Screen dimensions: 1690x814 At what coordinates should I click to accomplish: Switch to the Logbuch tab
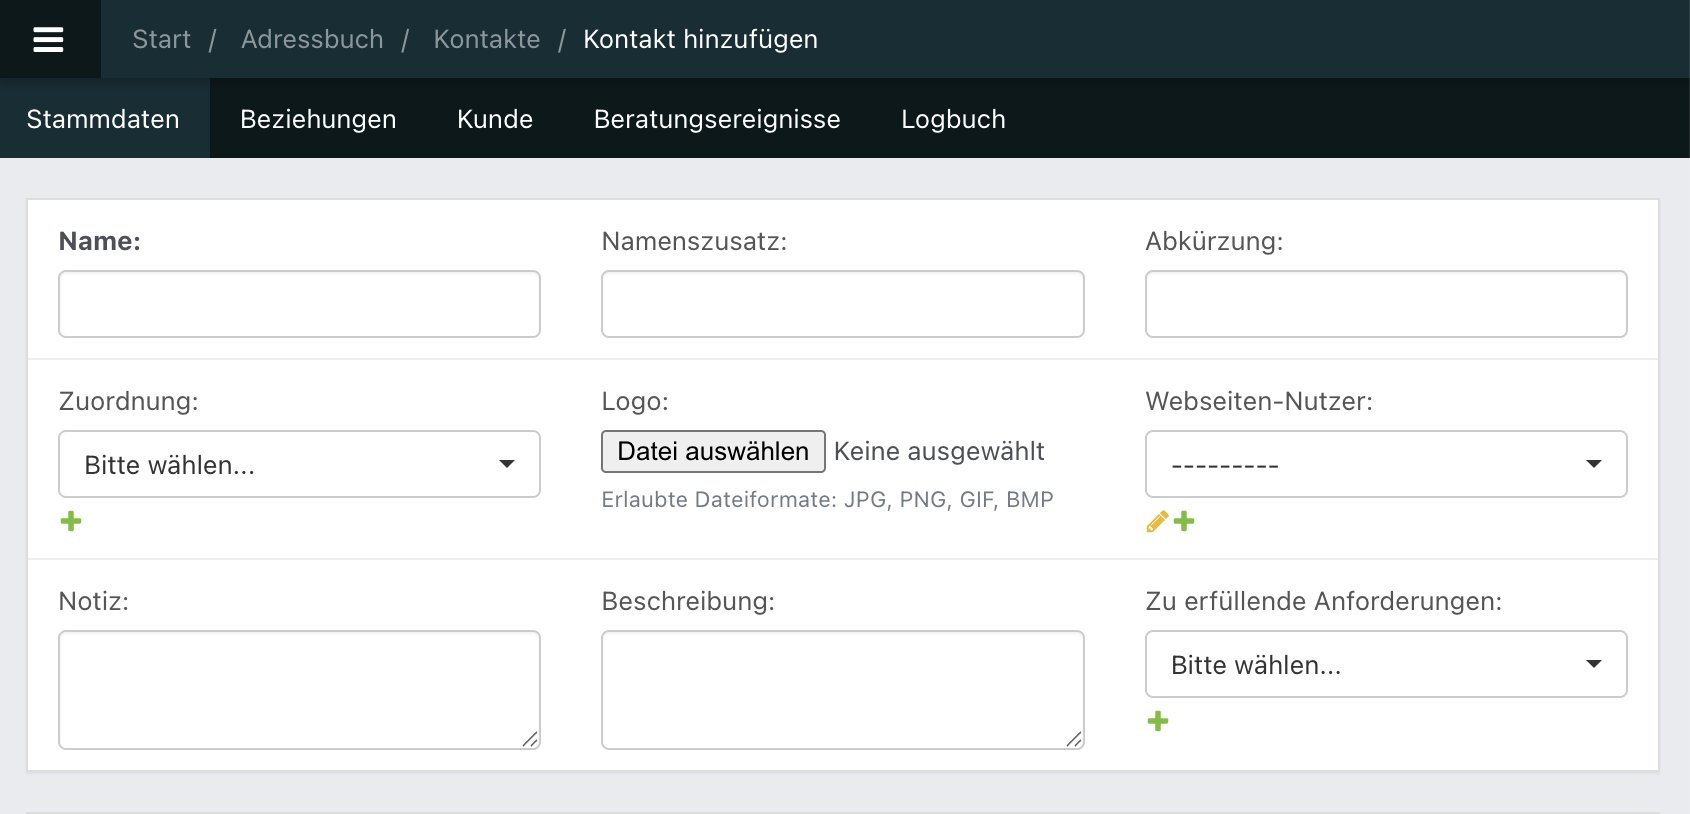point(953,119)
